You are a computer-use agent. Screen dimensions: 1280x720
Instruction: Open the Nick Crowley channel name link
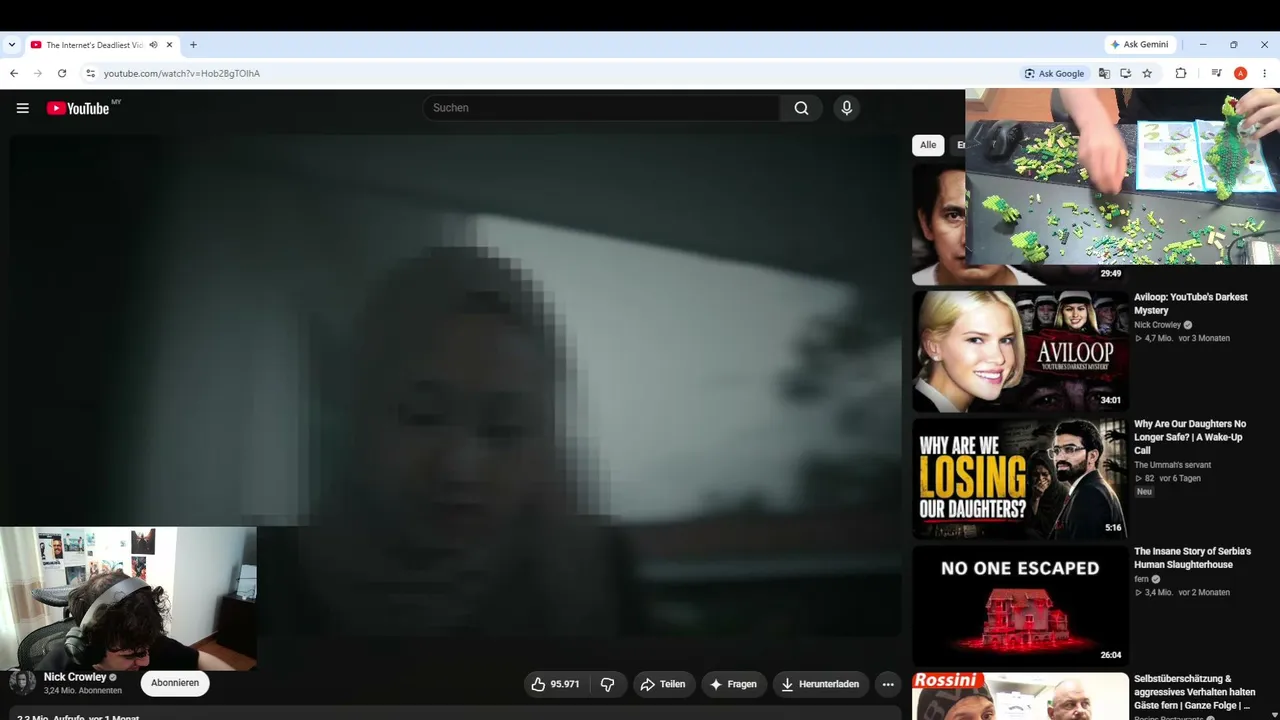pyautogui.click(x=75, y=677)
